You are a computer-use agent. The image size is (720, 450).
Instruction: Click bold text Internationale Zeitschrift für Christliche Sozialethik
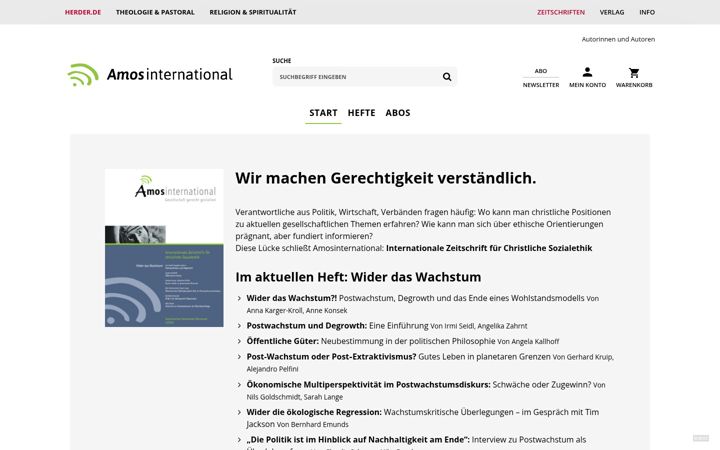pos(489,248)
